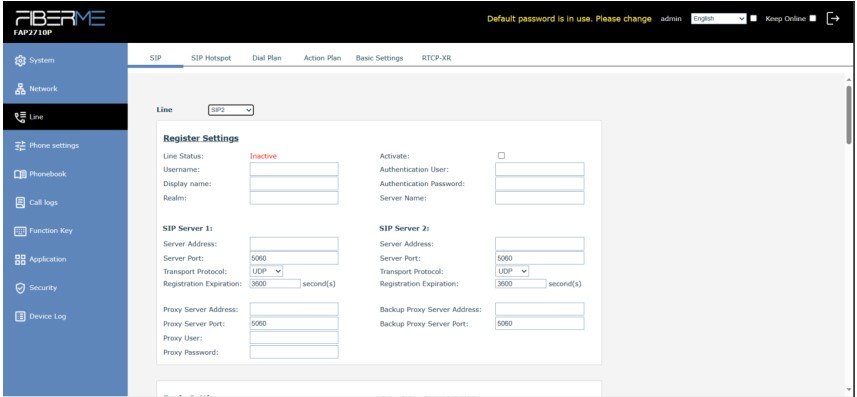Screen dimensions: 857x397
Task: Click the Device Log list icon
Action: coord(20,316)
